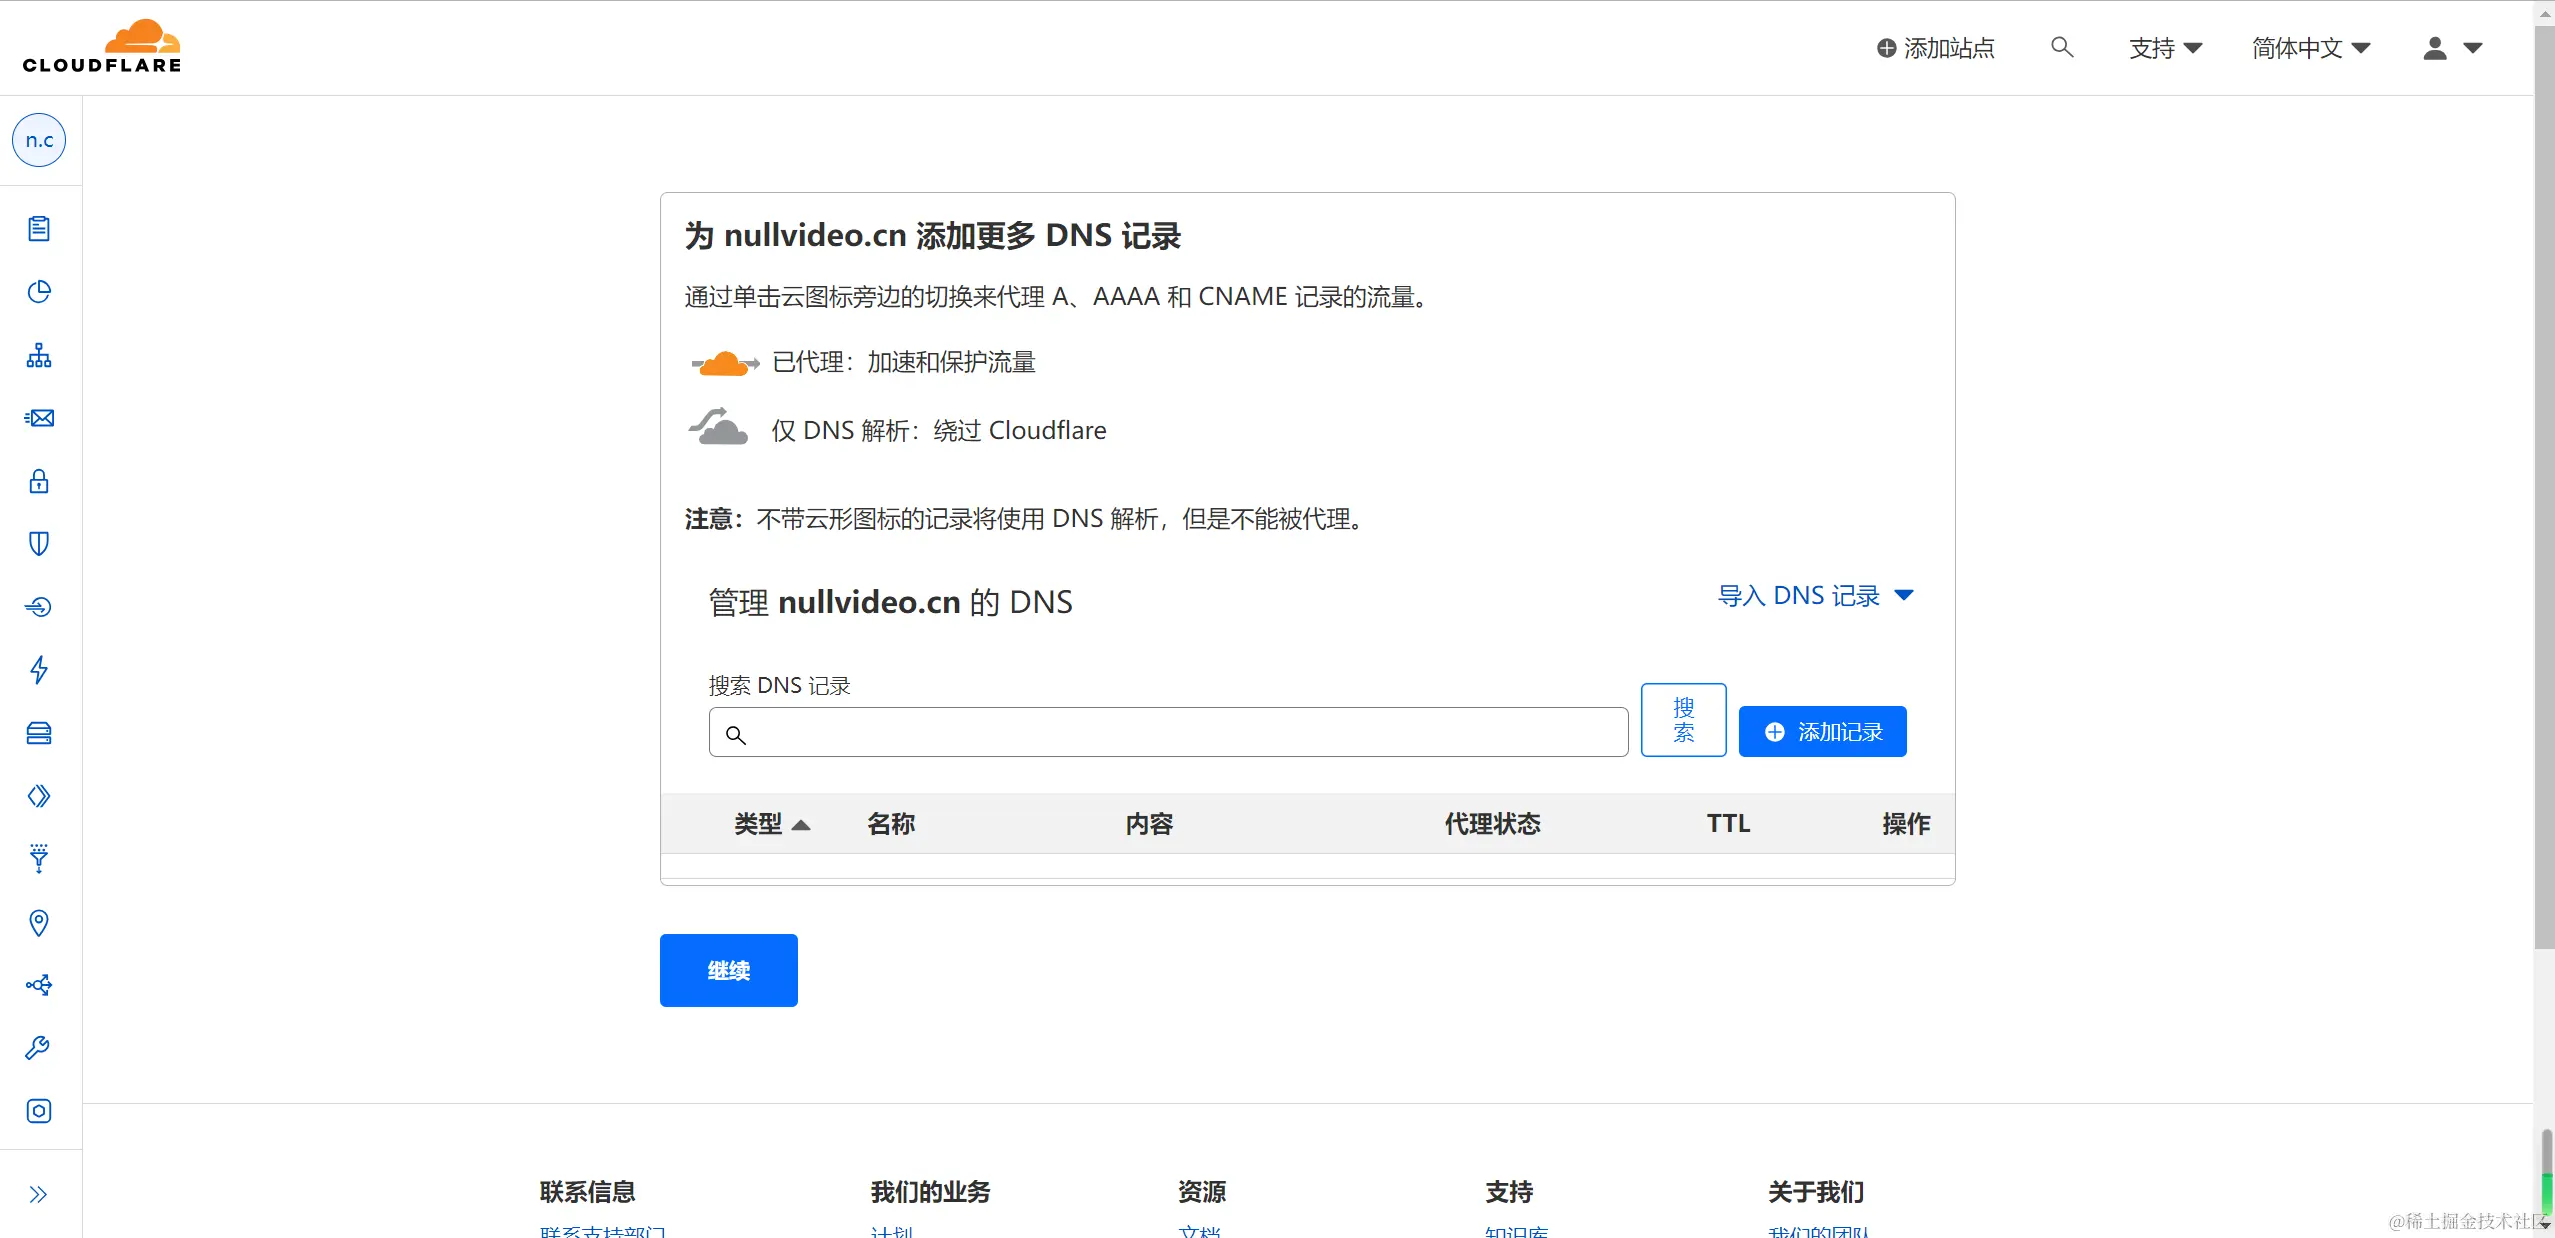This screenshot has width=2555, height=1238.
Task: Open the Analytics pie chart icon
Action: (39, 292)
